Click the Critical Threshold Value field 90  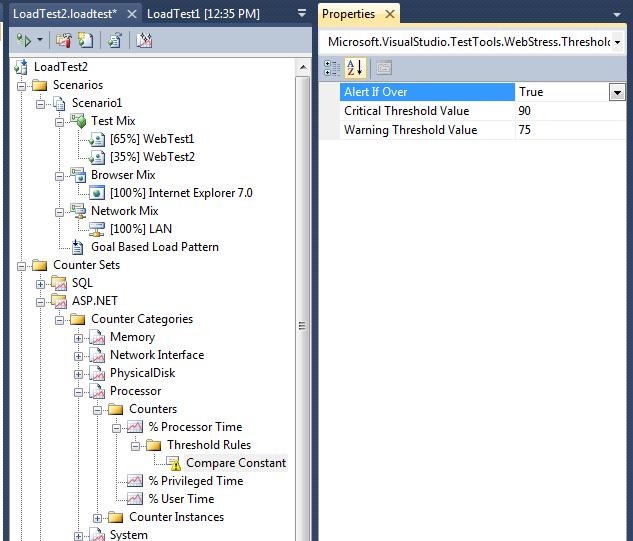[x=570, y=111]
